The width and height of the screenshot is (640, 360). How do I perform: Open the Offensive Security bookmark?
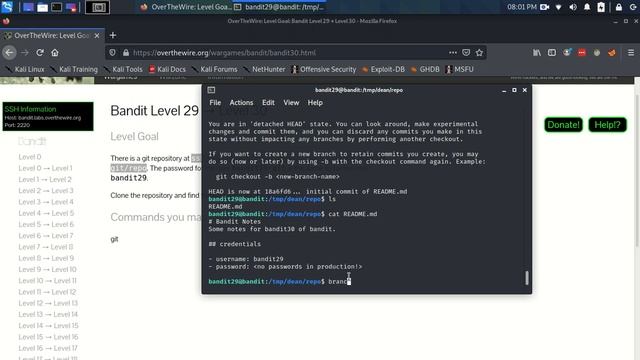(323, 69)
